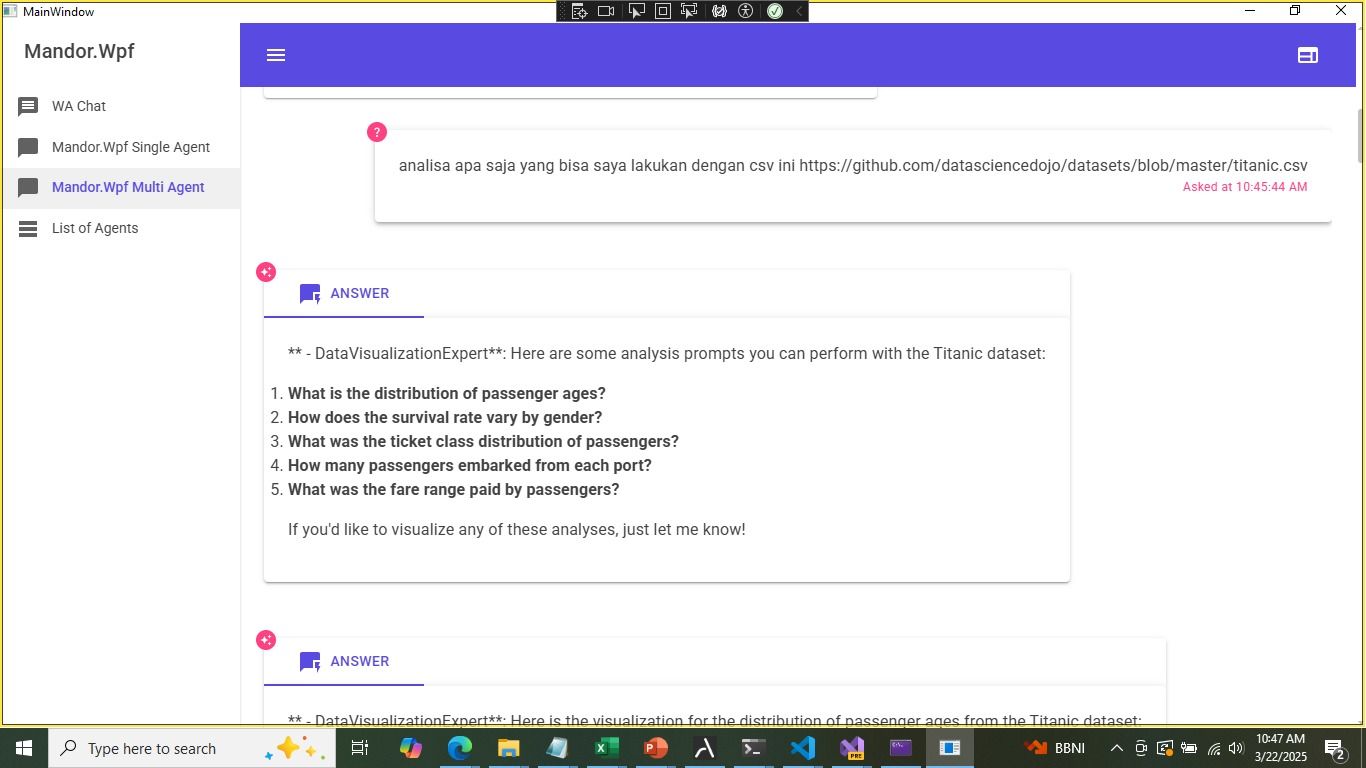This screenshot has width=1366, height=768.
Task: Click the first answer's pink sparkle badge
Action: tap(266, 272)
